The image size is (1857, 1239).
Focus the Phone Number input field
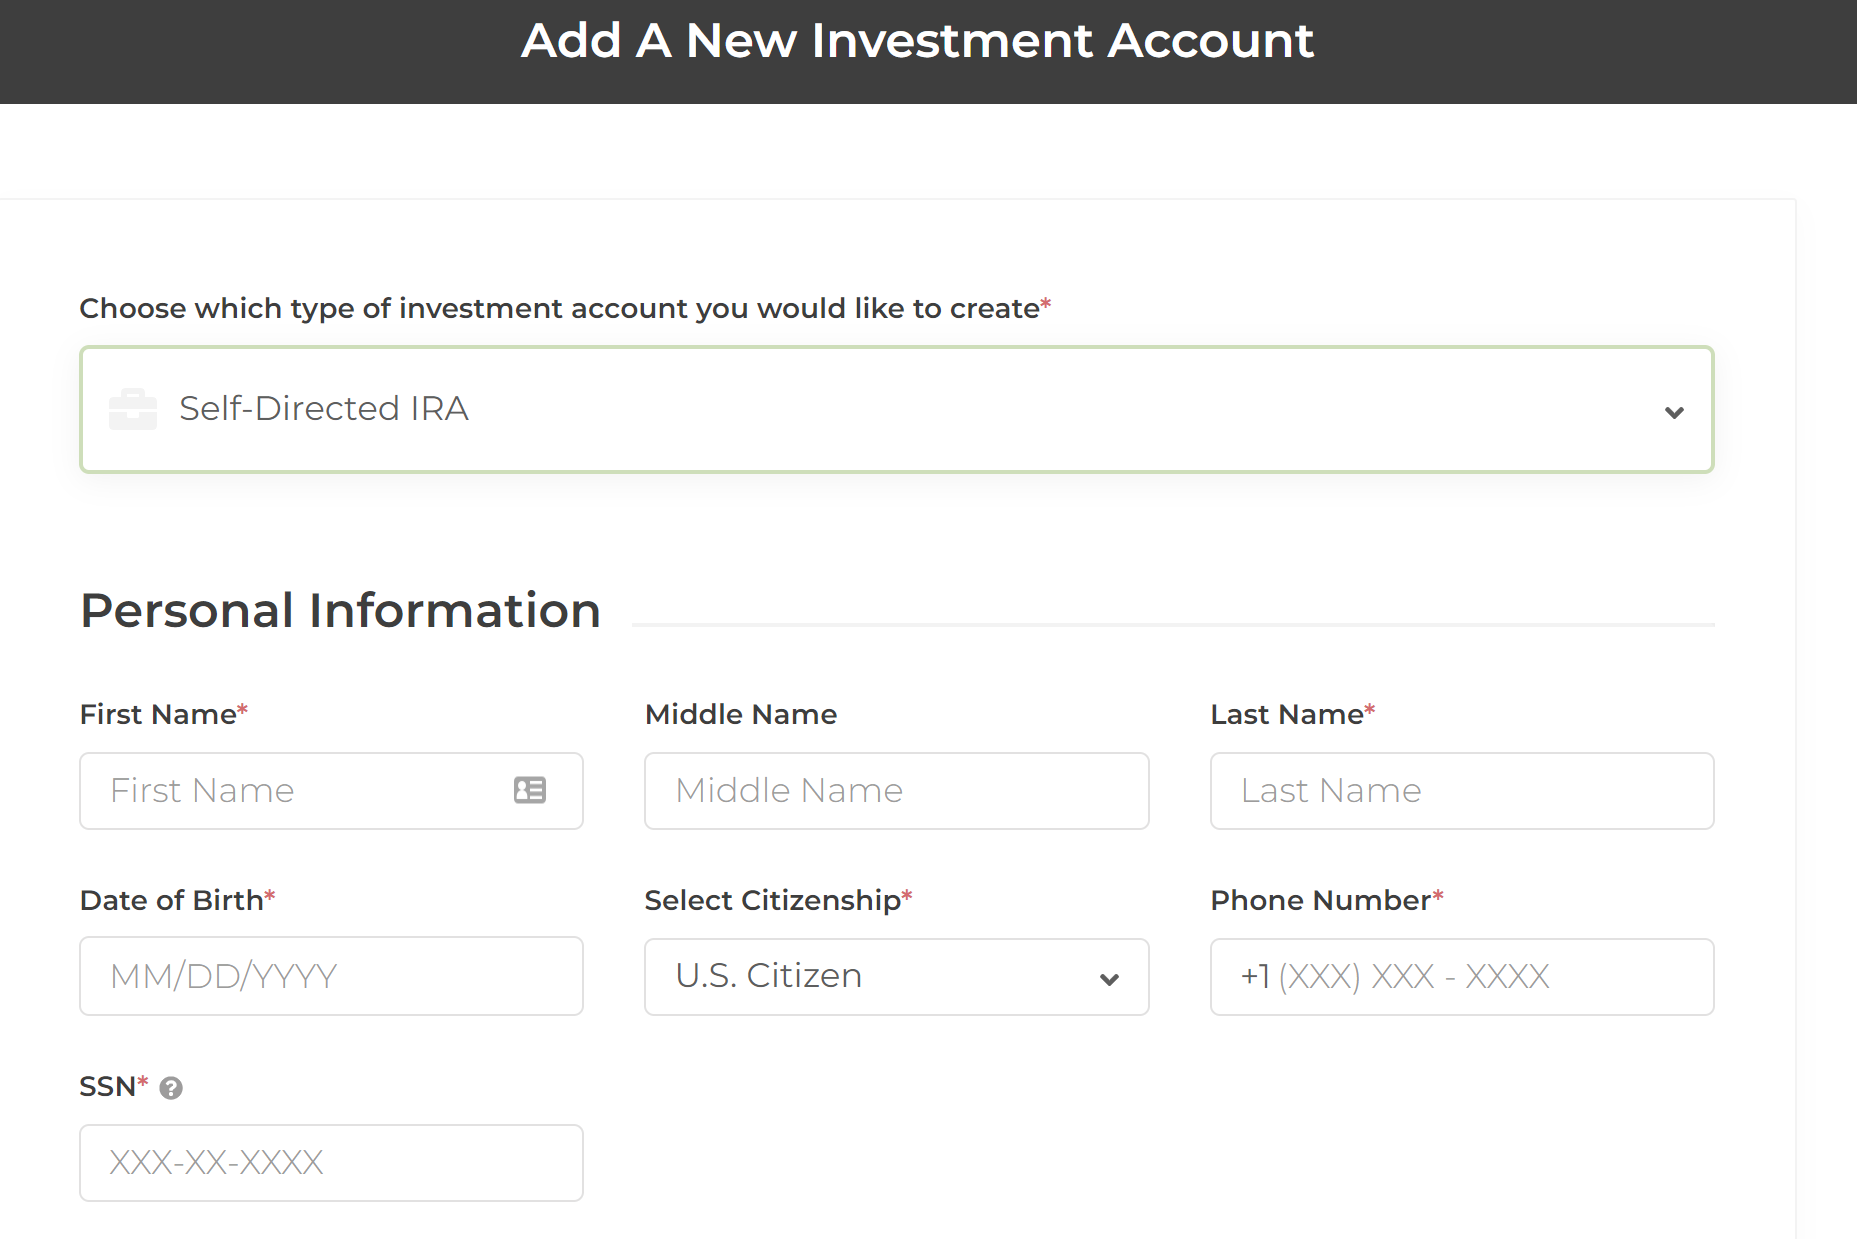tap(1461, 976)
